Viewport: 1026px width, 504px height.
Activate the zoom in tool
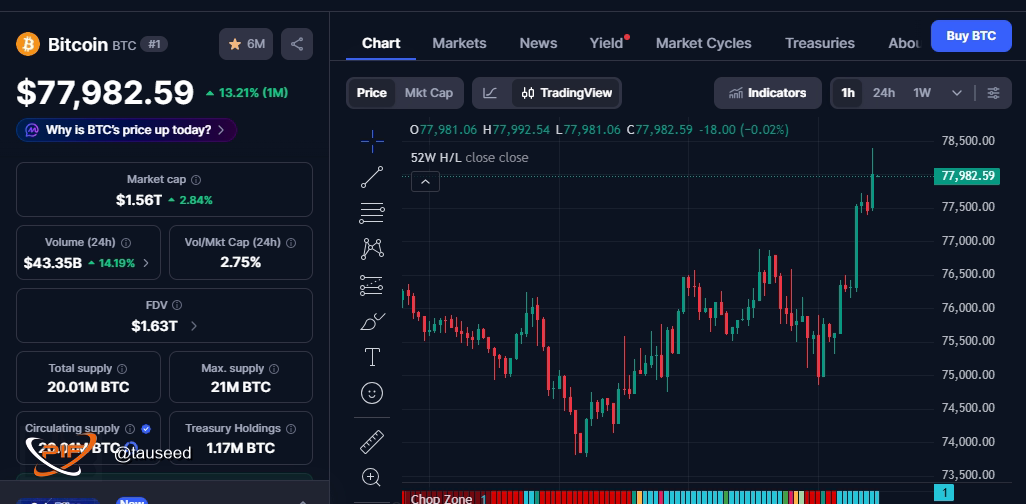[371, 477]
